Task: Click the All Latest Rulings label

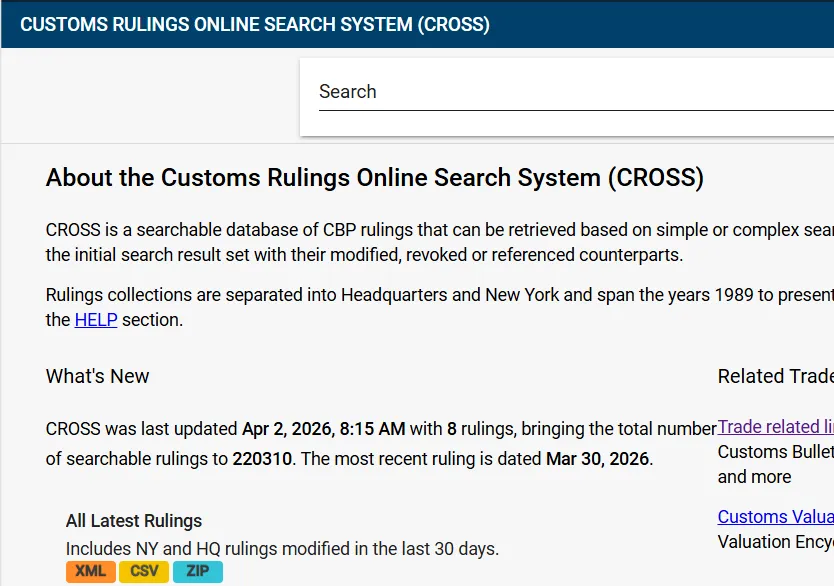Action: coord(134,521)
